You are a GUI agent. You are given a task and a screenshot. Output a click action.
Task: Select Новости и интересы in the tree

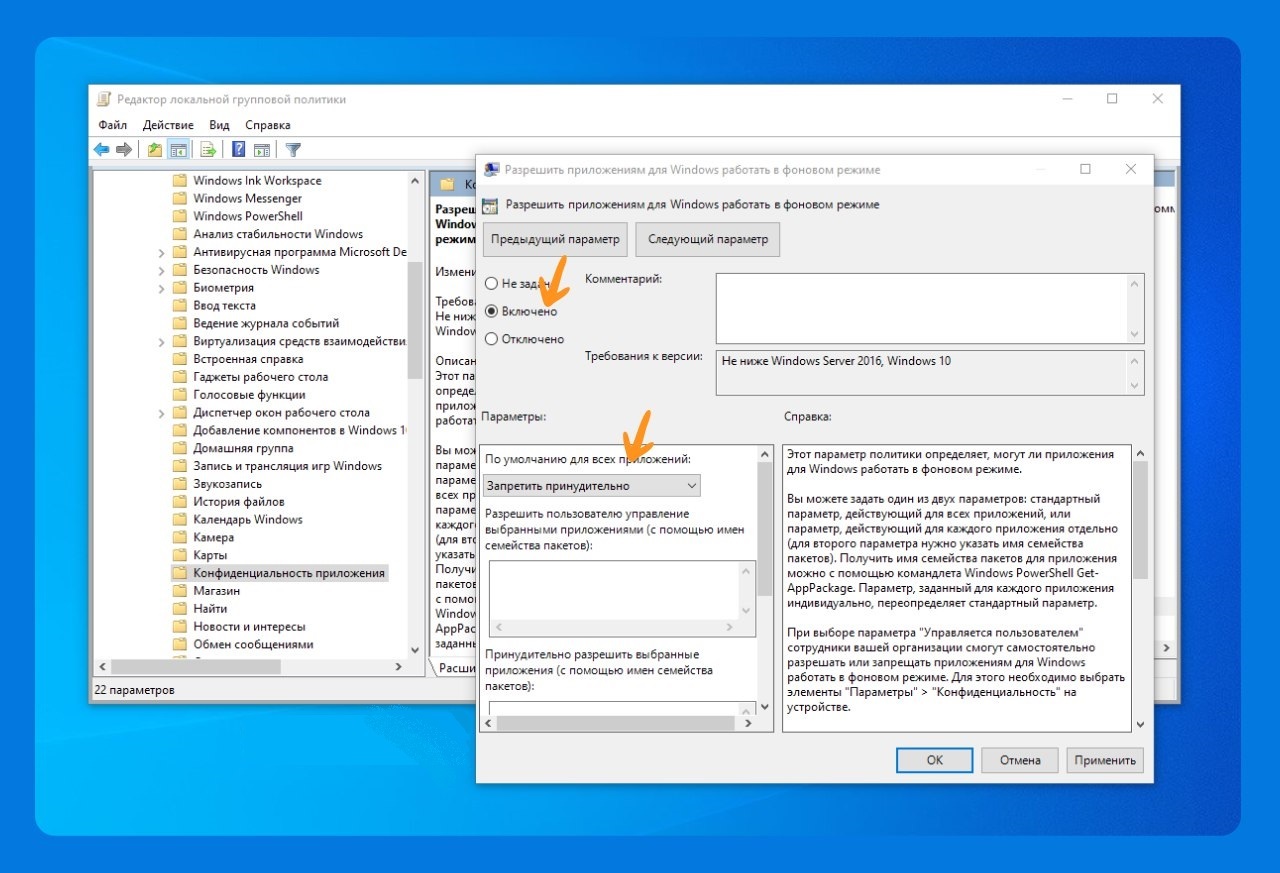click(249, 626)
